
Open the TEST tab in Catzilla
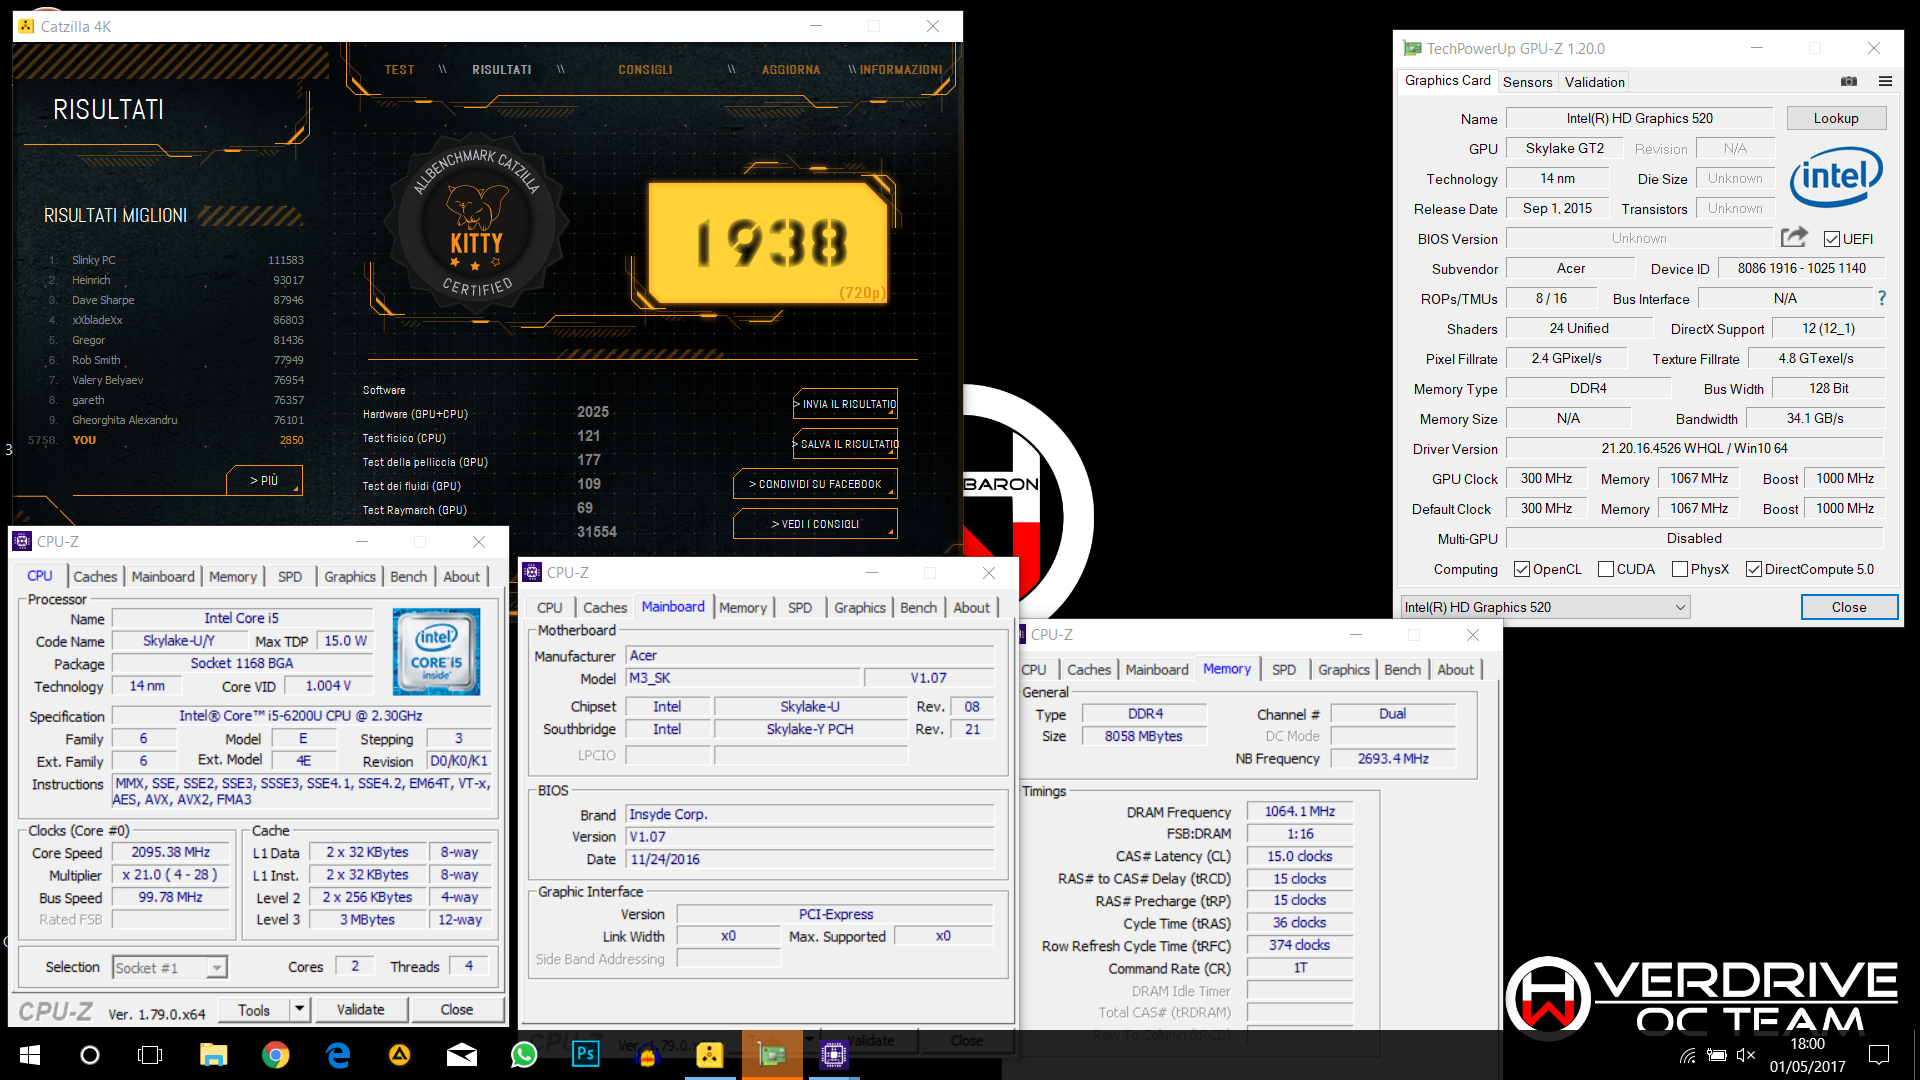coord(399,70)
